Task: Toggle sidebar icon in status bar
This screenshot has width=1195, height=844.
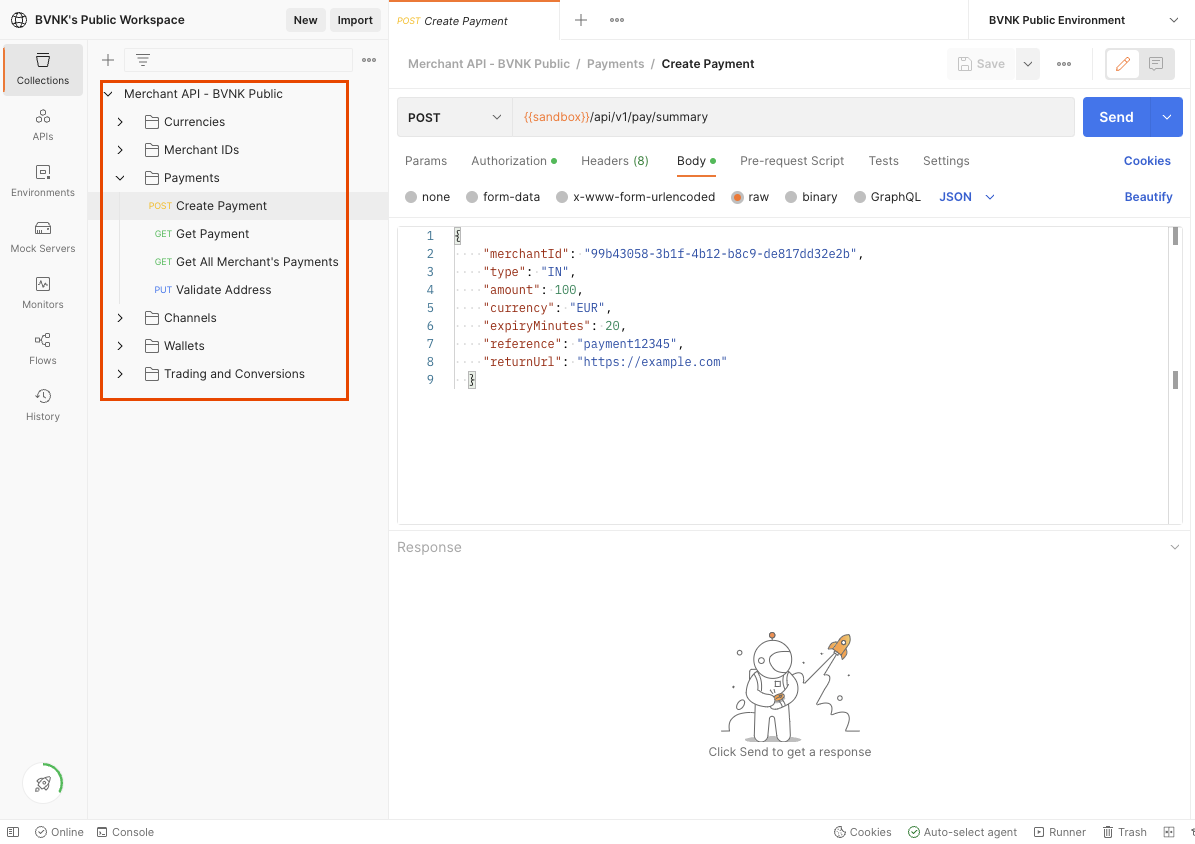Action: pyautogui.click(x=13, y=832)
